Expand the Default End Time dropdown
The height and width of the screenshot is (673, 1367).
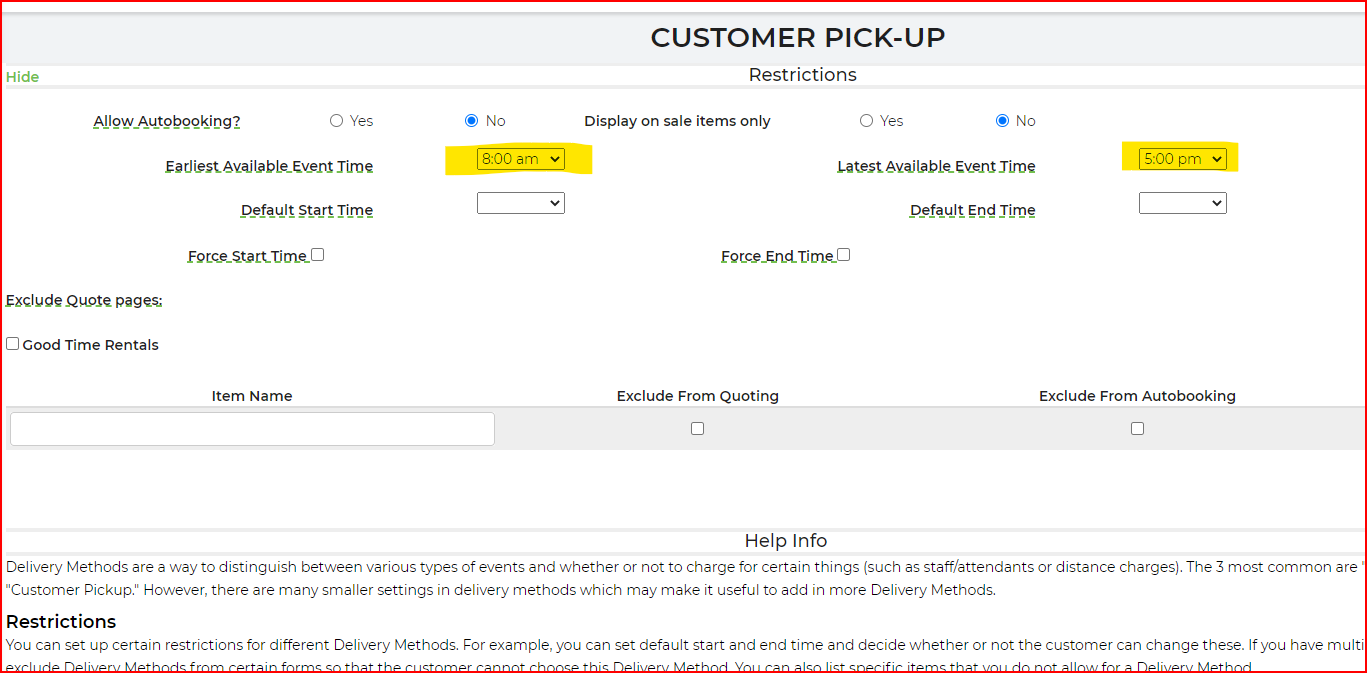coord(1182,203)
